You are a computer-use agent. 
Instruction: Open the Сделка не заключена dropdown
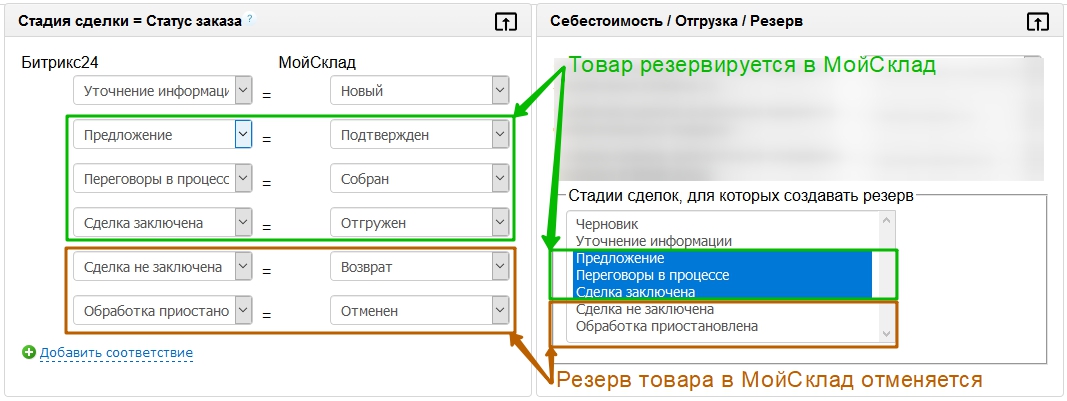pos(163,267)
